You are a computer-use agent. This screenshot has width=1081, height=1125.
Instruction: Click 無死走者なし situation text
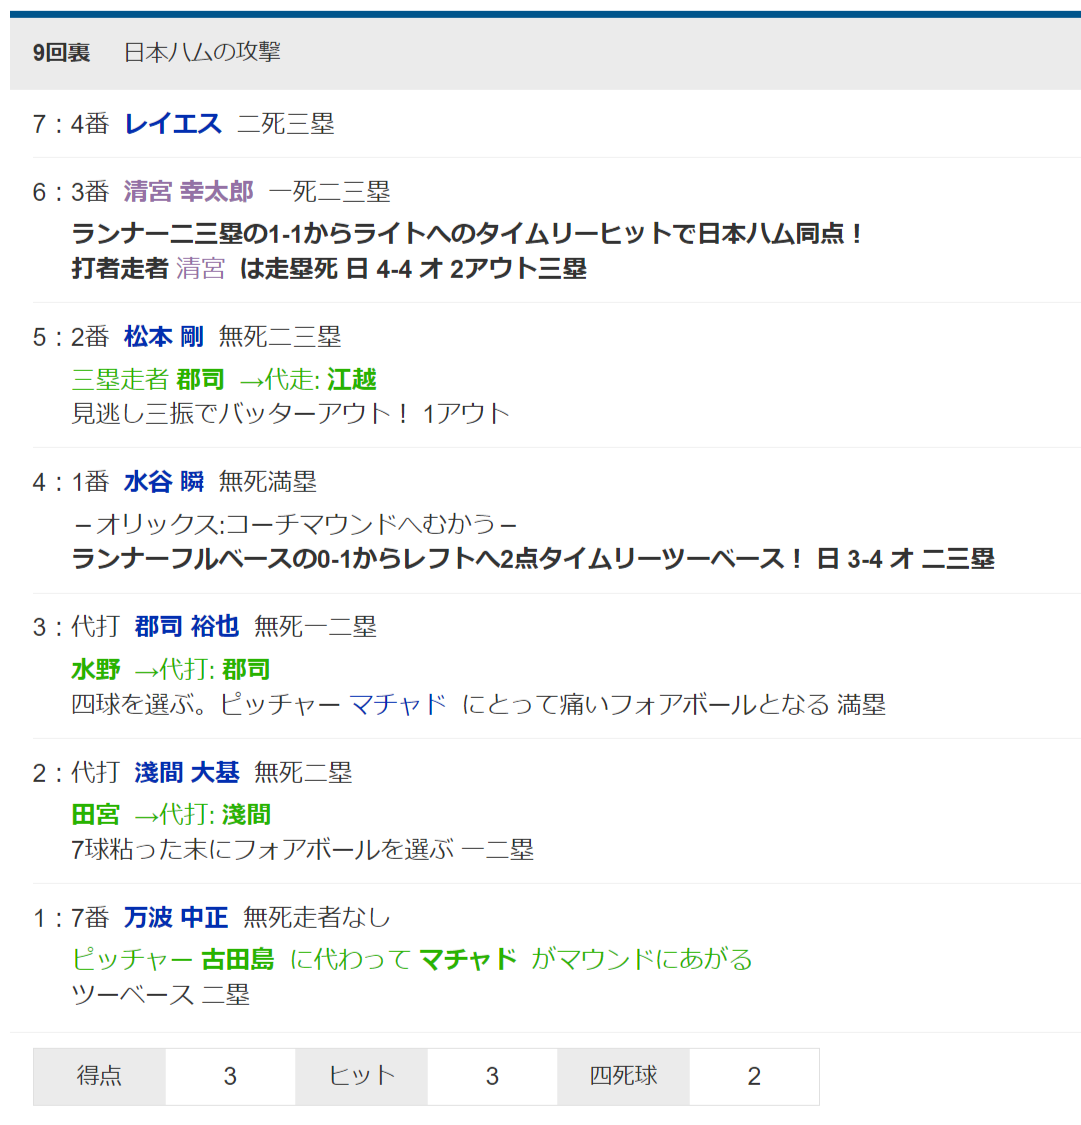(x=316, y=918)
